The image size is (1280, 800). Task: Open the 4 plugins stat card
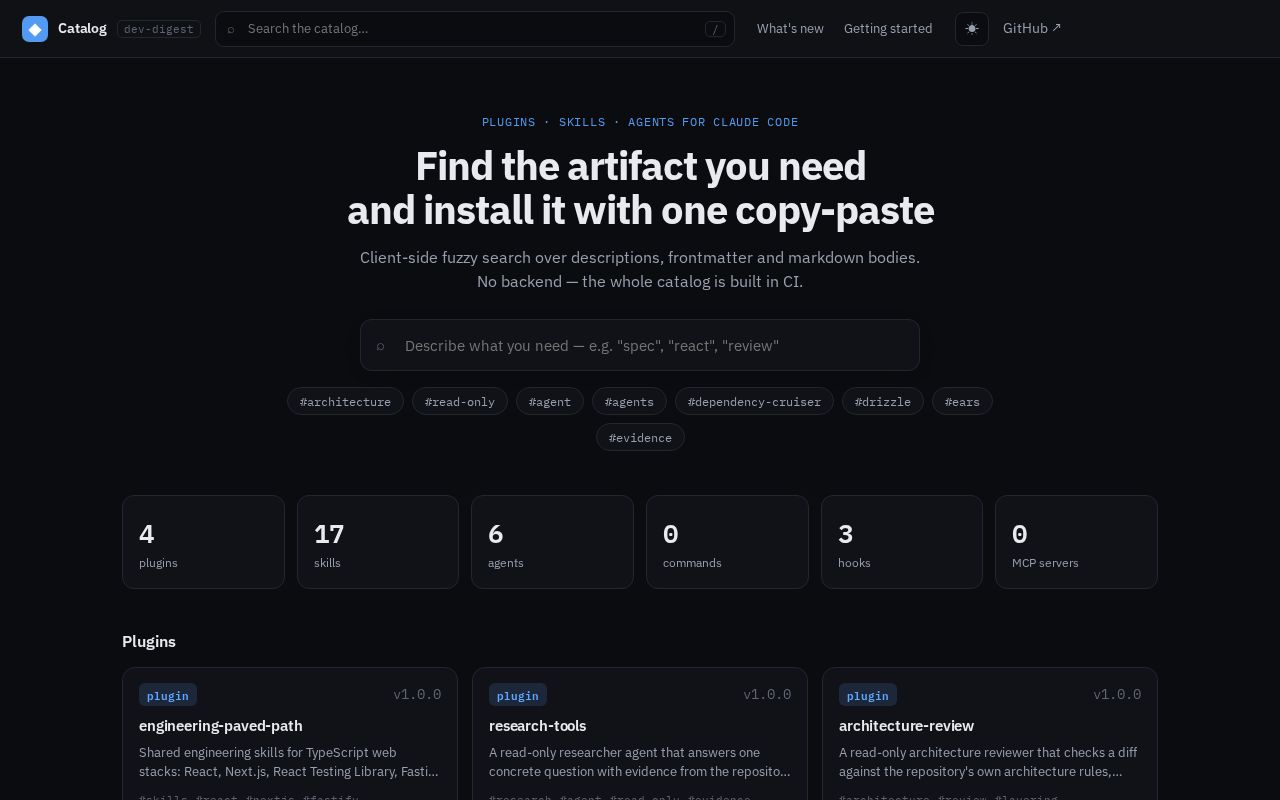pos(203,542)
